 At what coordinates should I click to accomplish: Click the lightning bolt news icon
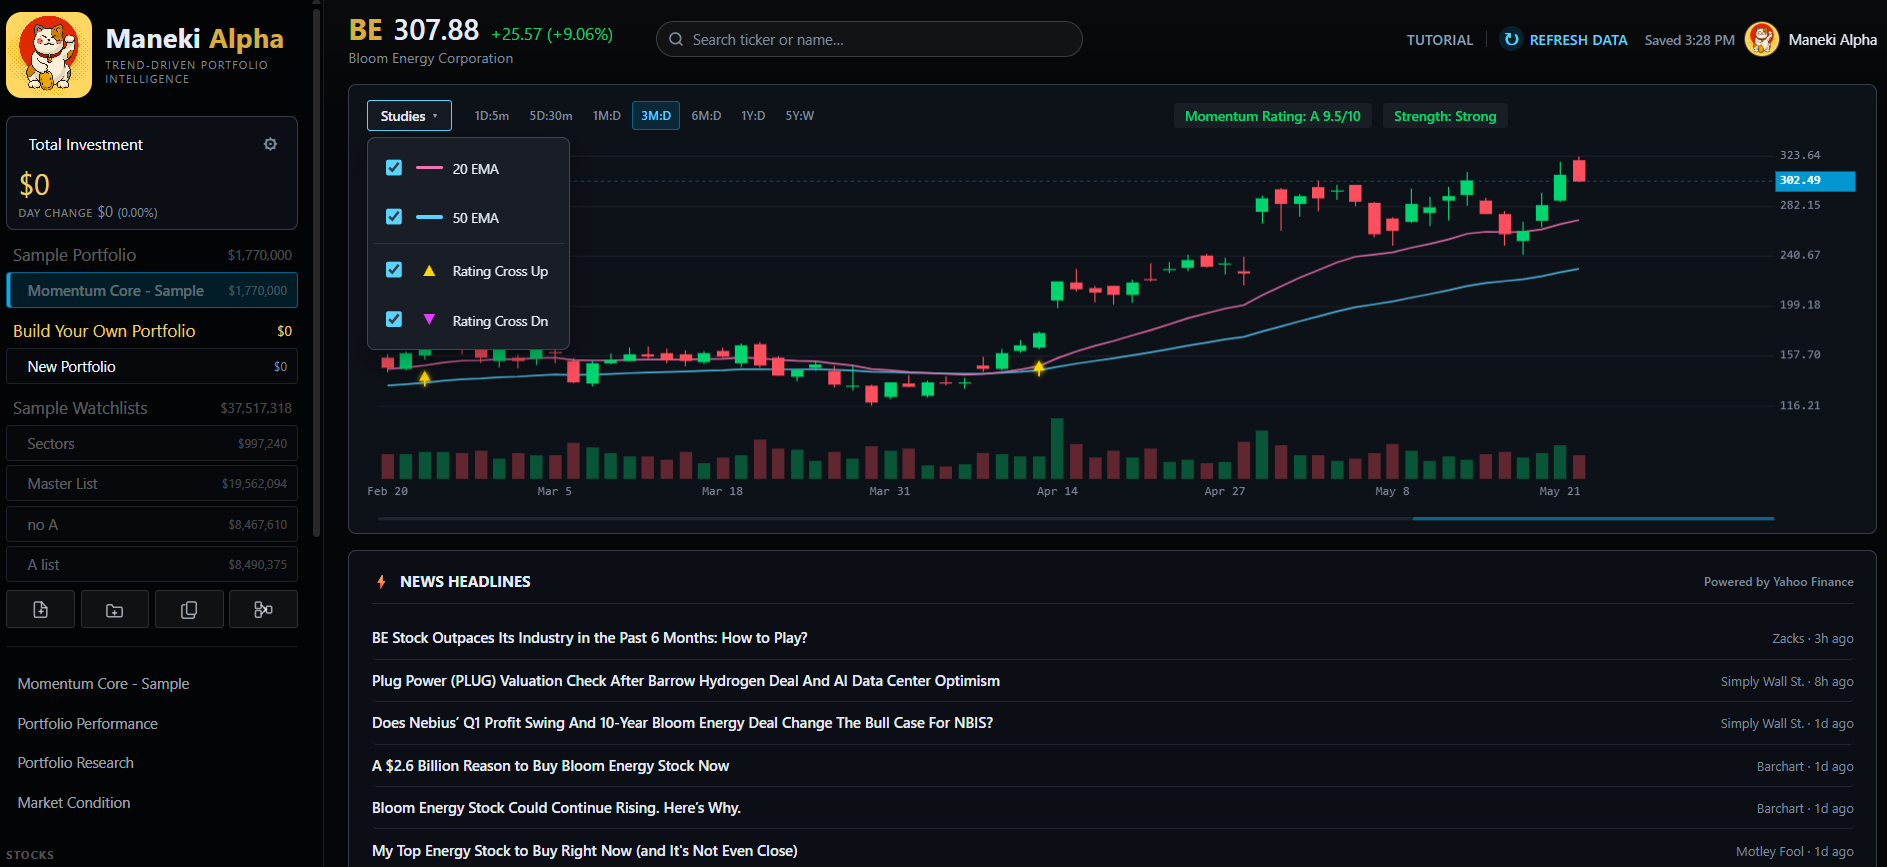381,582
